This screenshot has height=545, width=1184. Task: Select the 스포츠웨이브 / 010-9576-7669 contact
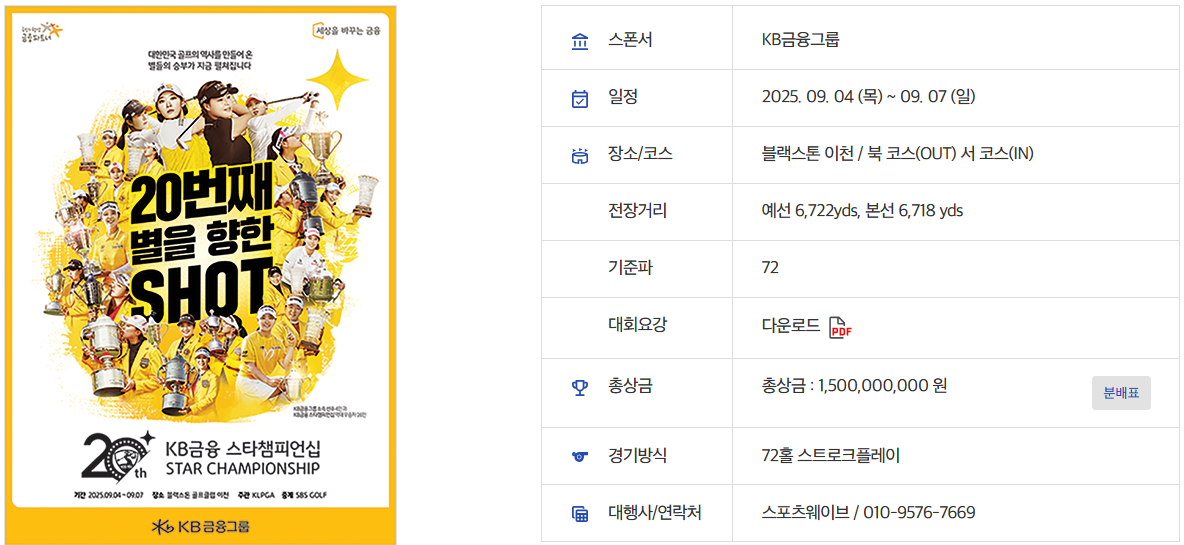pos(868,513)
